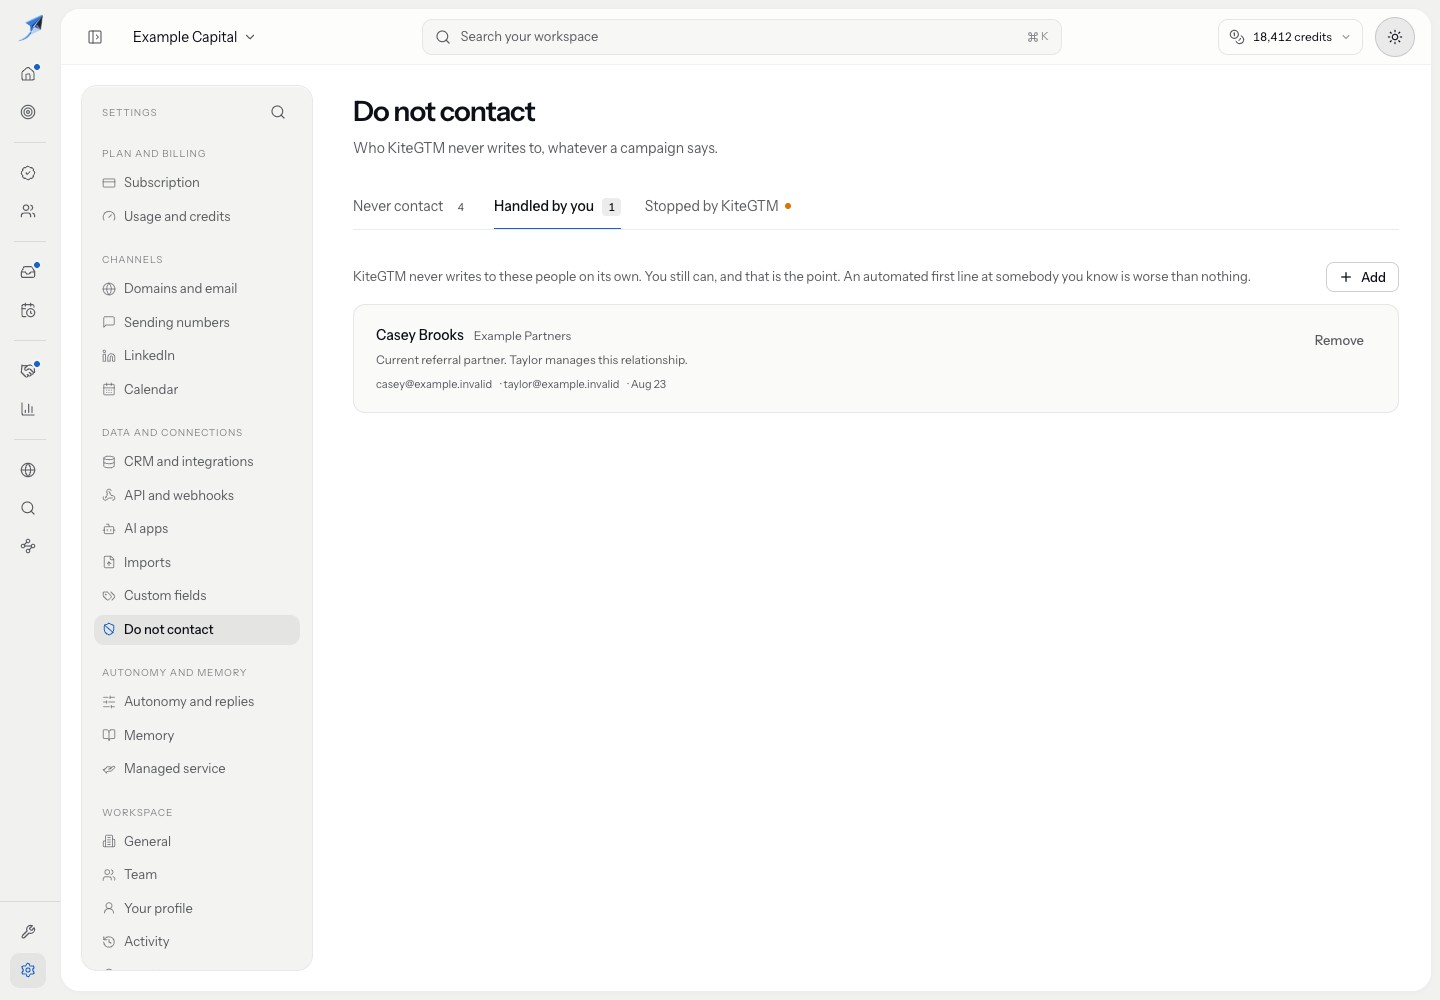The image size is (1440, 1000).
Task: Open the home icon in left rail
Action: pos(28,74)
